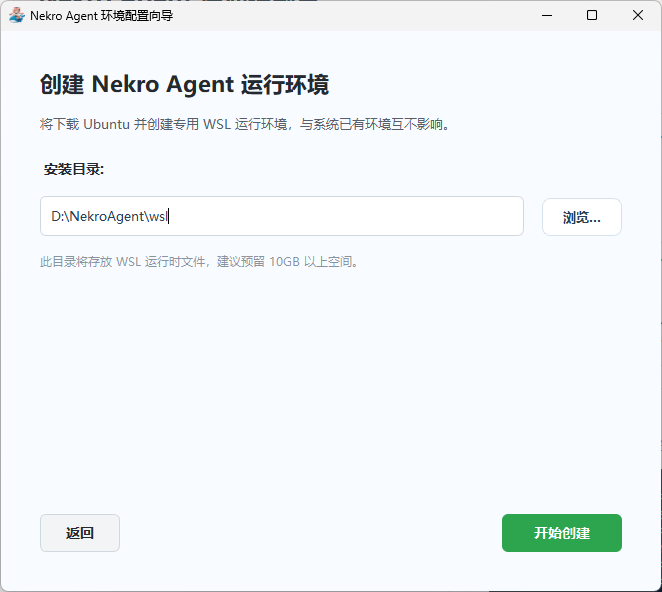
Task: Click the install directory input field
Action: coord(282,216)
